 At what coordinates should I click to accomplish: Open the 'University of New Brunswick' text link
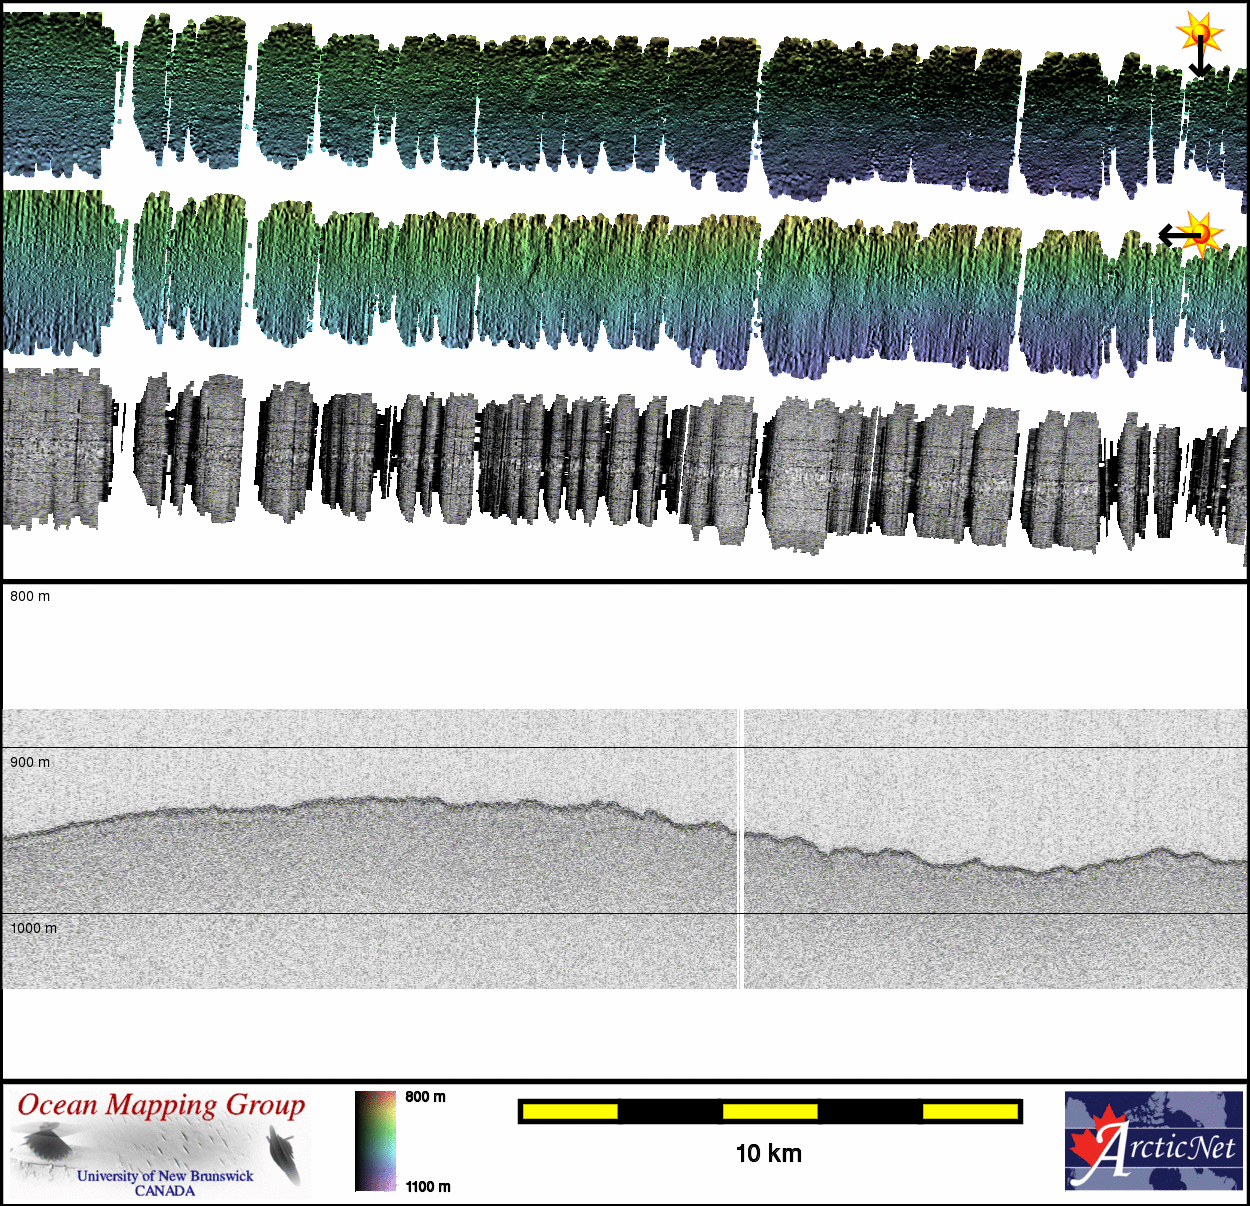tap(165, 1176)
